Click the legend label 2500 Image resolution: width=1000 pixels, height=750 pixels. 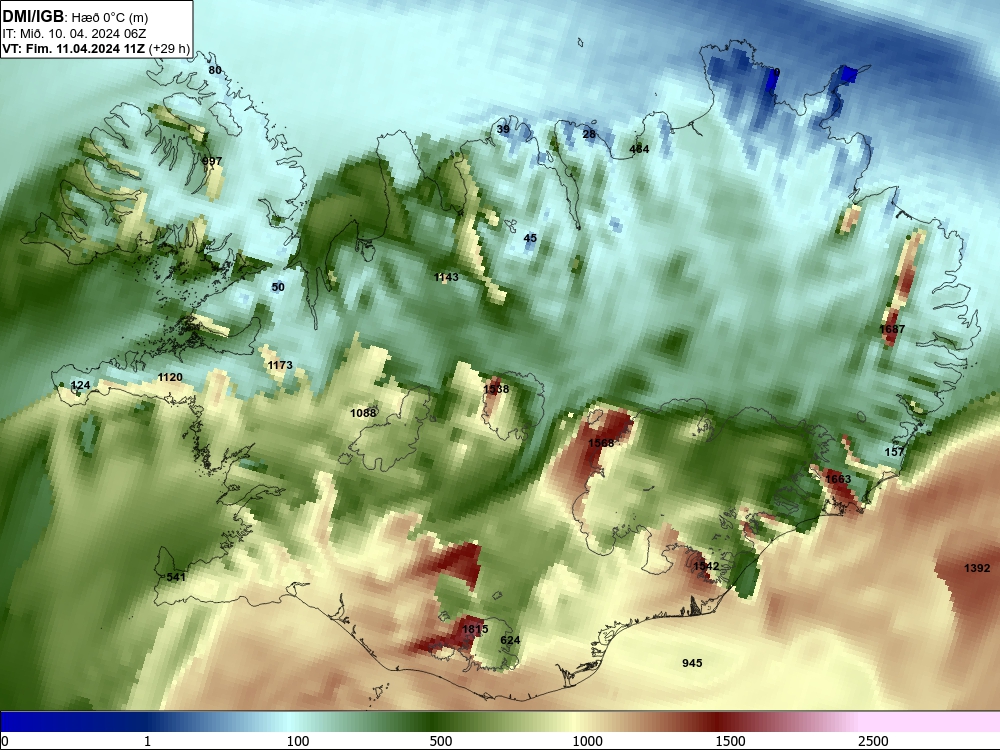pyautogui.click(x=873, y=741)
